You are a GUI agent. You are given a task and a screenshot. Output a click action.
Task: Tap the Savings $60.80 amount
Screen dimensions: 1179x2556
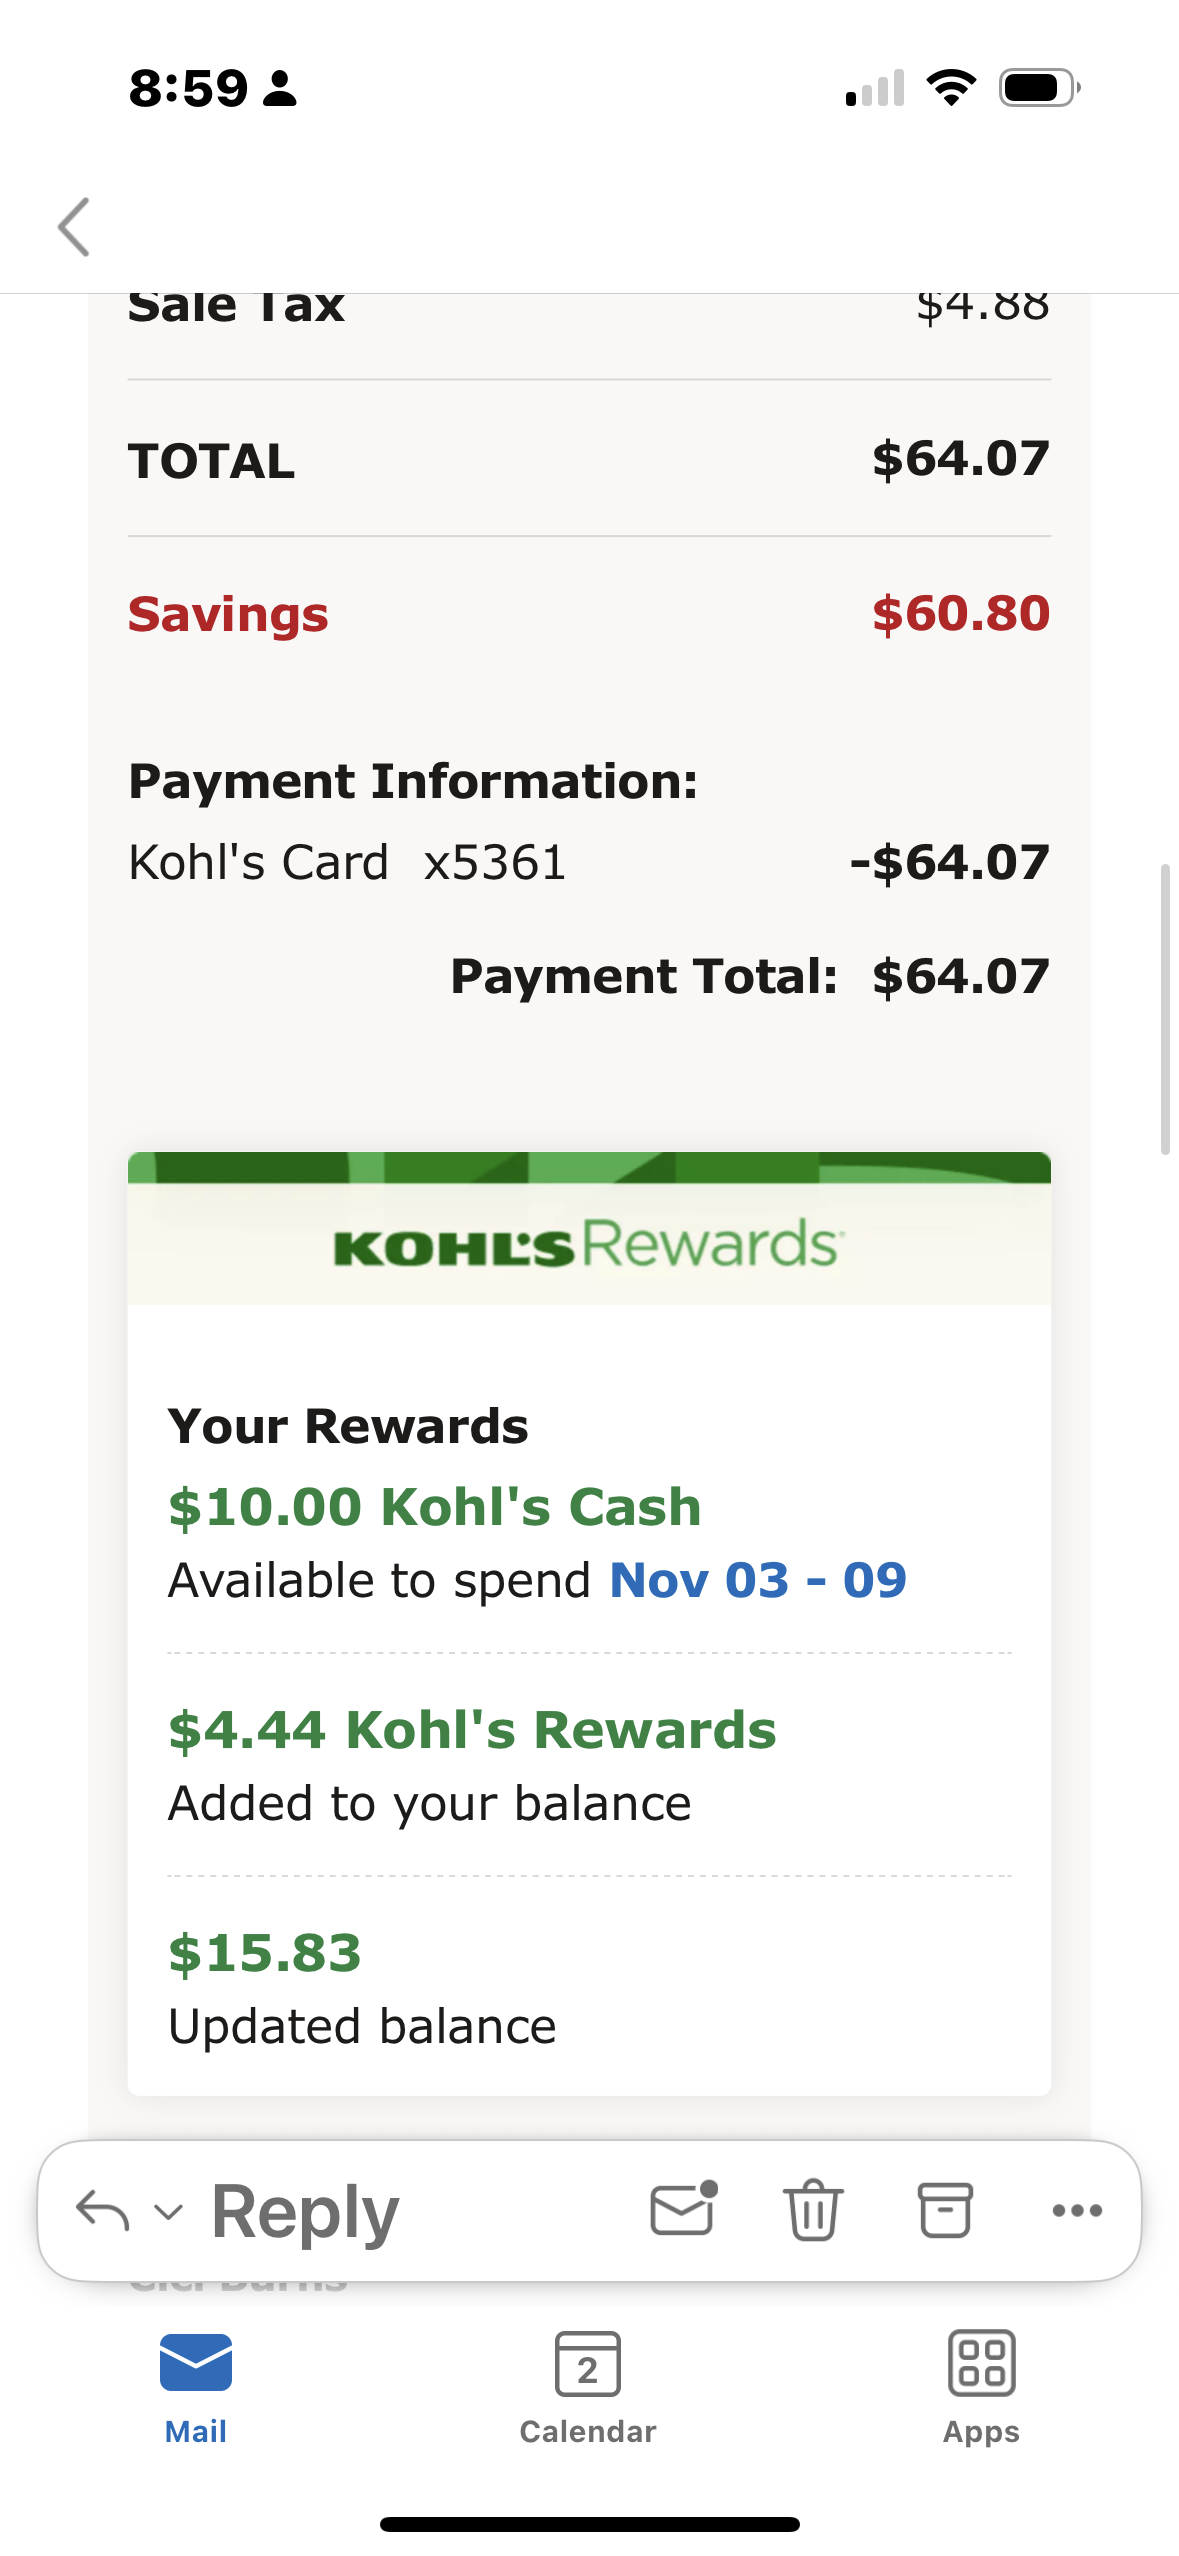(x=961, y=614)
